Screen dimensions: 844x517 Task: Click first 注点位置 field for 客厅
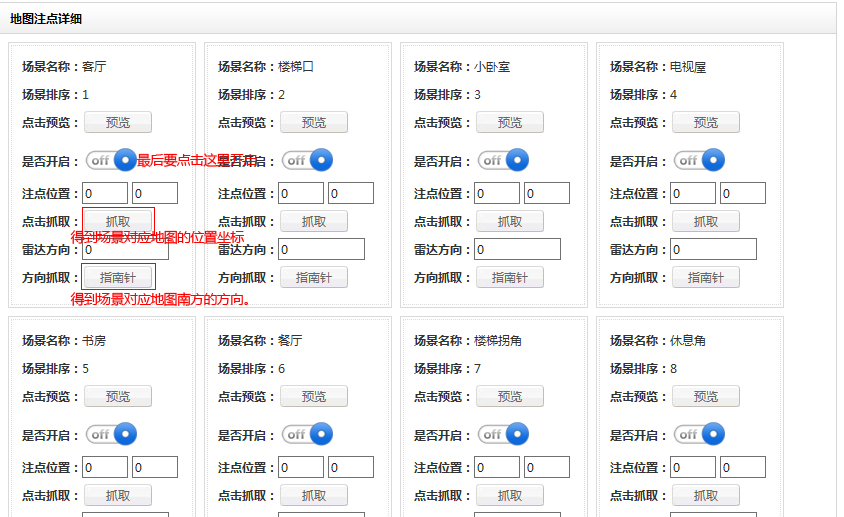(105, 193)
